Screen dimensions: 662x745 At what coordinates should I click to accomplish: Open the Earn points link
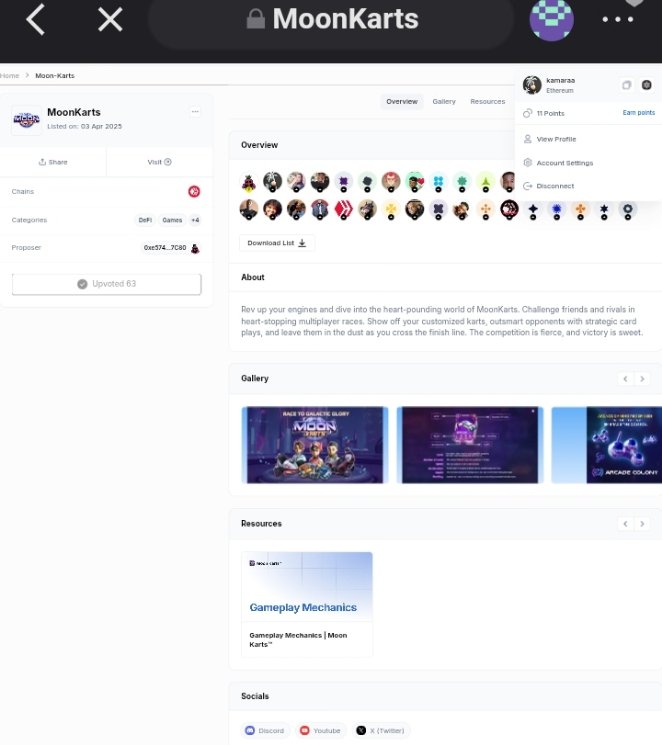coord(639,113)
